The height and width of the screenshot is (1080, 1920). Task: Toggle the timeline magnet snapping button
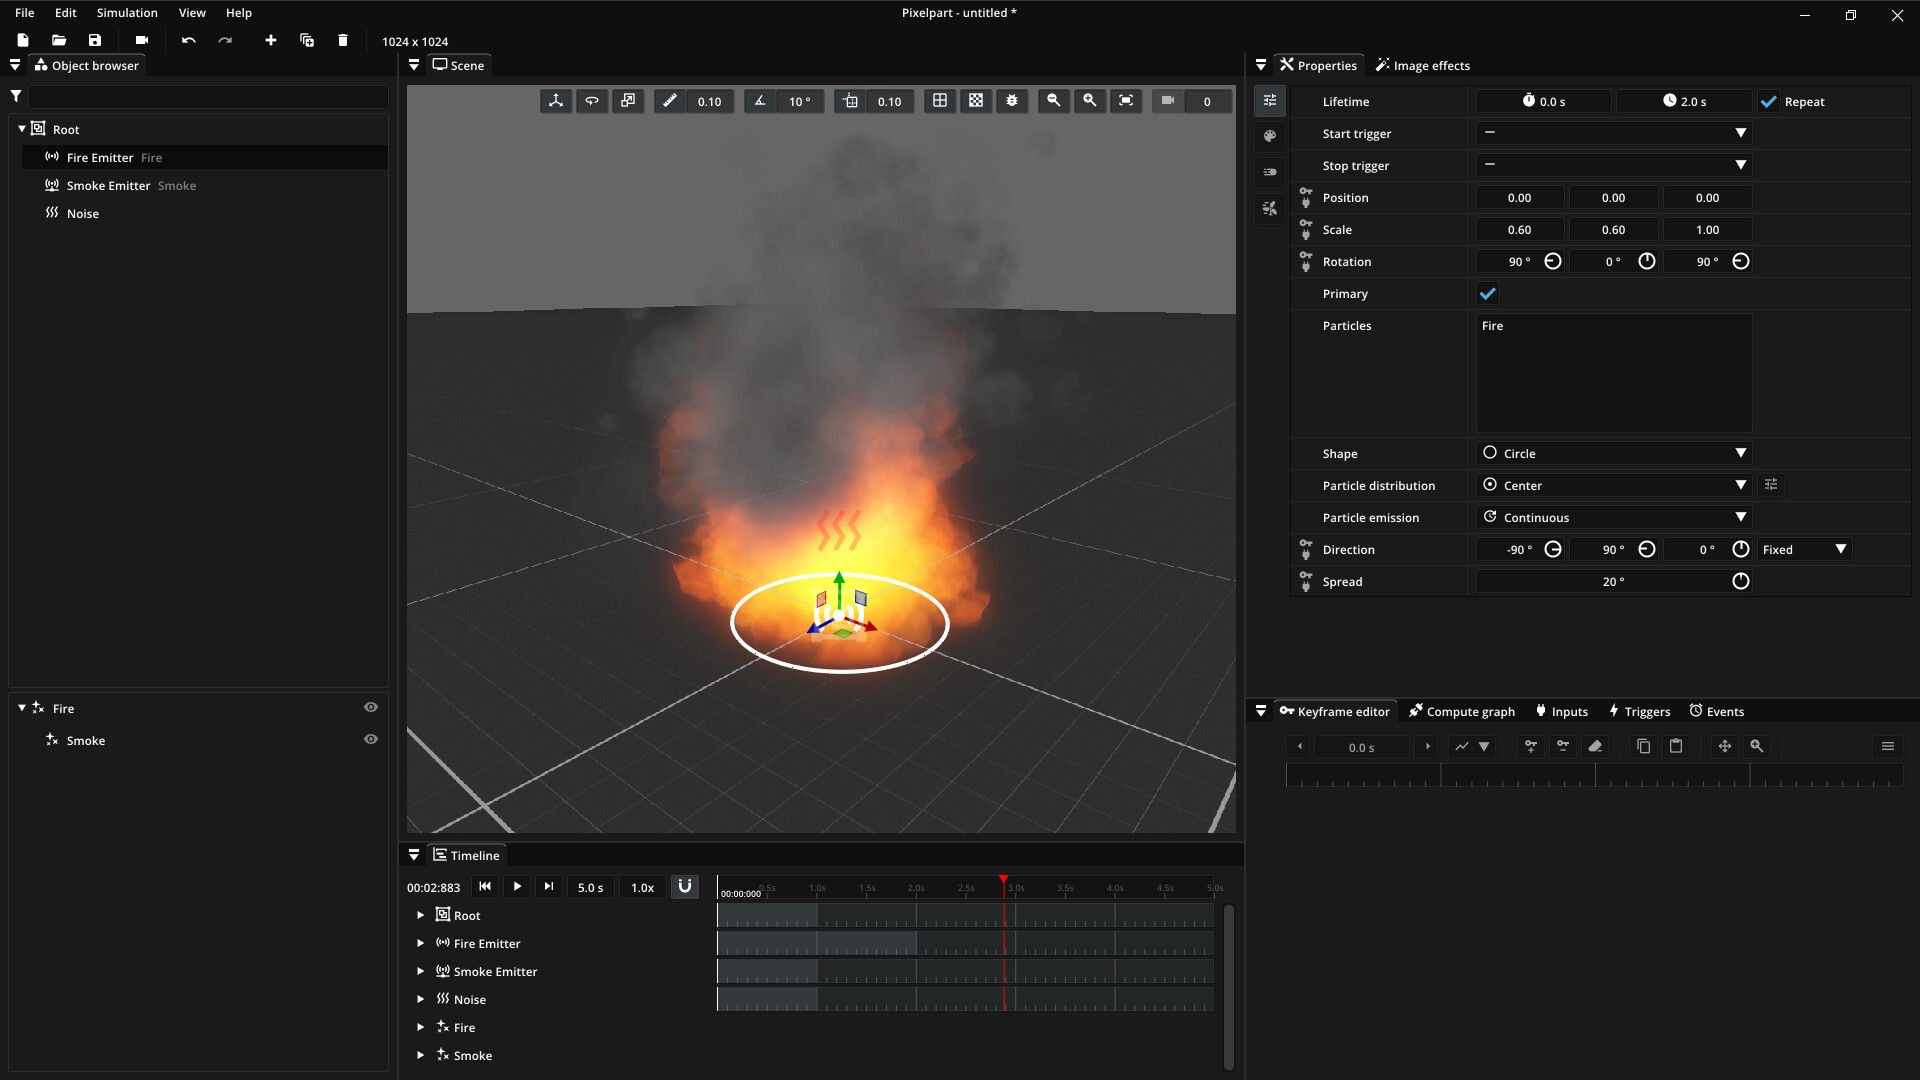685,887
